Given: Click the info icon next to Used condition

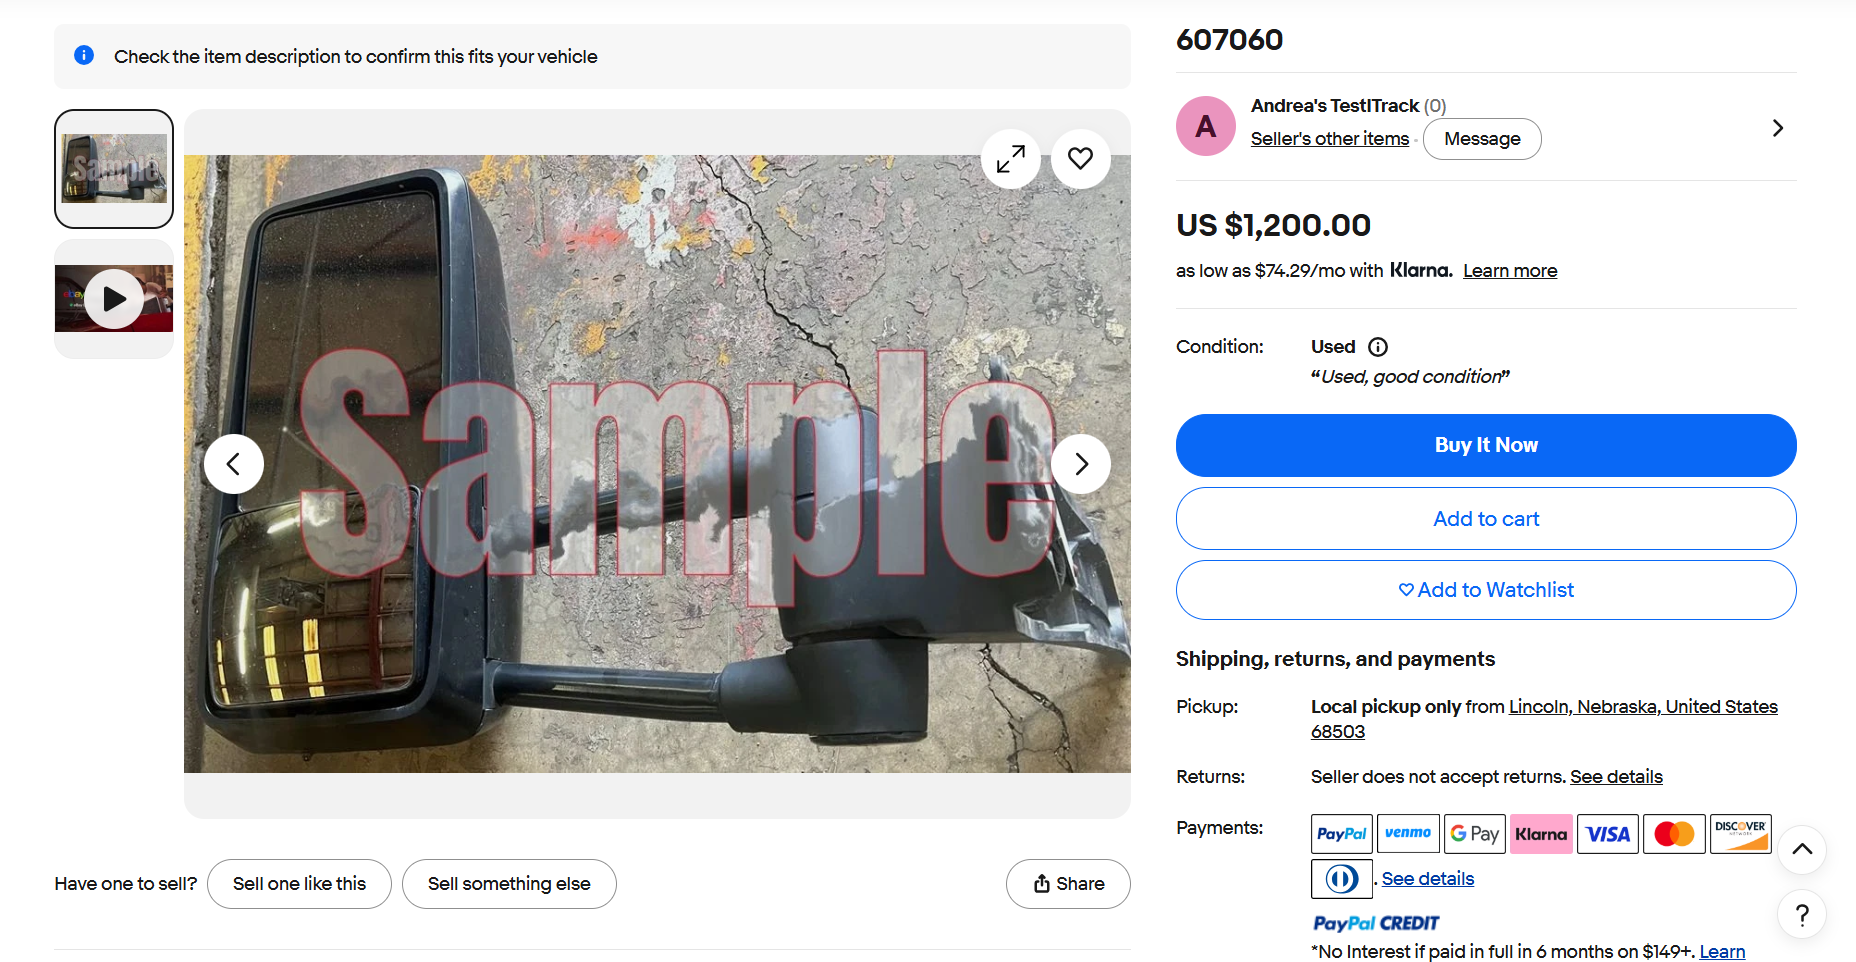Looking at the screenshot, I should click(1378, 347).
